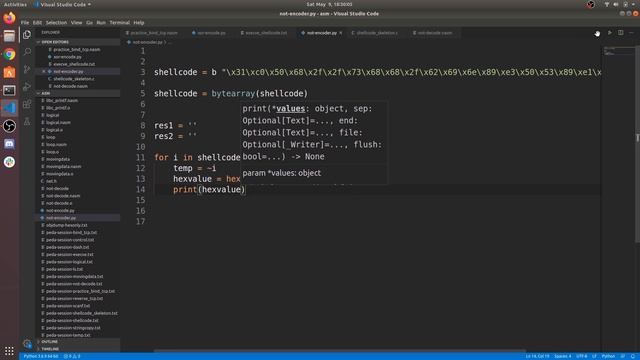Screen dimensions: 640x360
Task: Close not-encoder.py in Open Editors list
Action: coord(44,71)
